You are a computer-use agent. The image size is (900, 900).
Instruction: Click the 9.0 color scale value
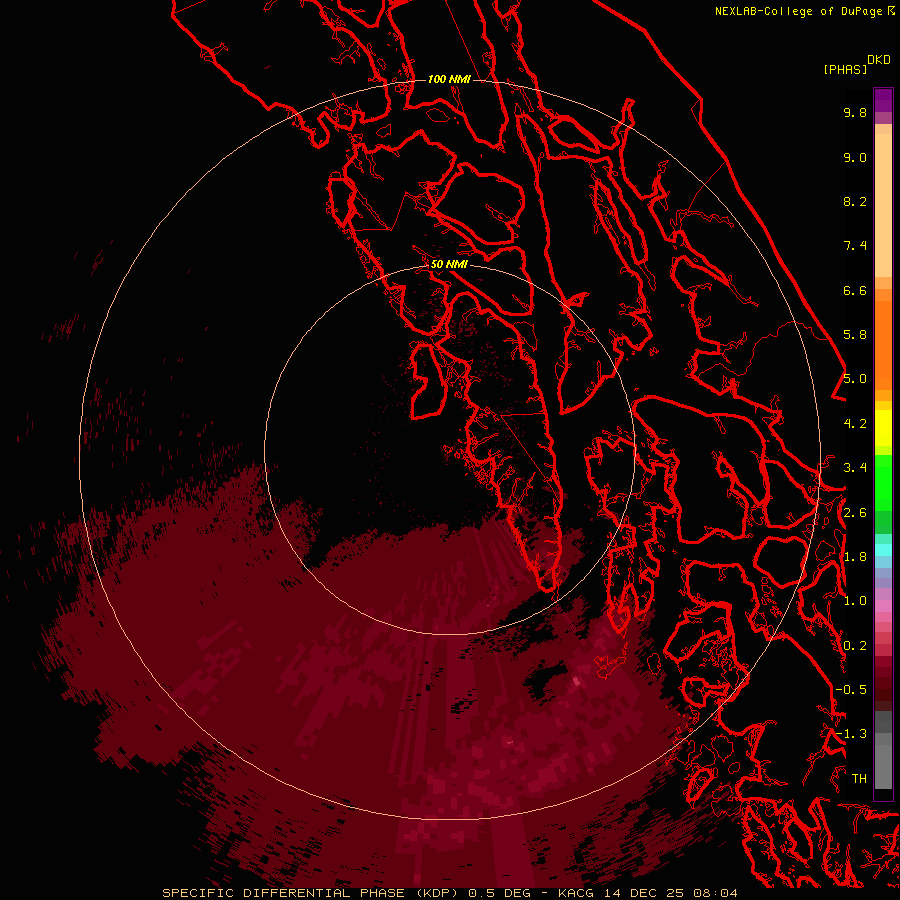point(855,157)
